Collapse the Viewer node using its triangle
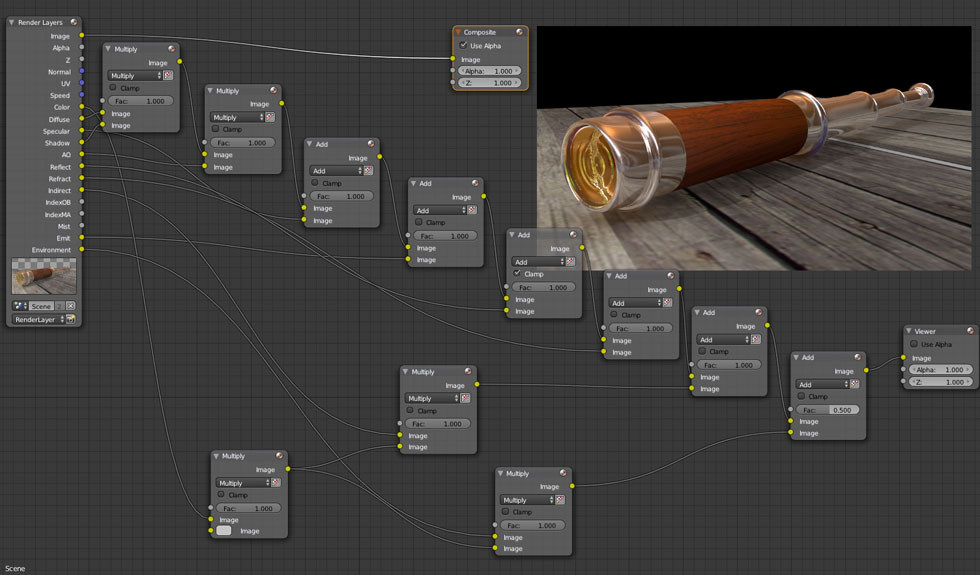The image size is (980, 575). click(x=909, y=331)
